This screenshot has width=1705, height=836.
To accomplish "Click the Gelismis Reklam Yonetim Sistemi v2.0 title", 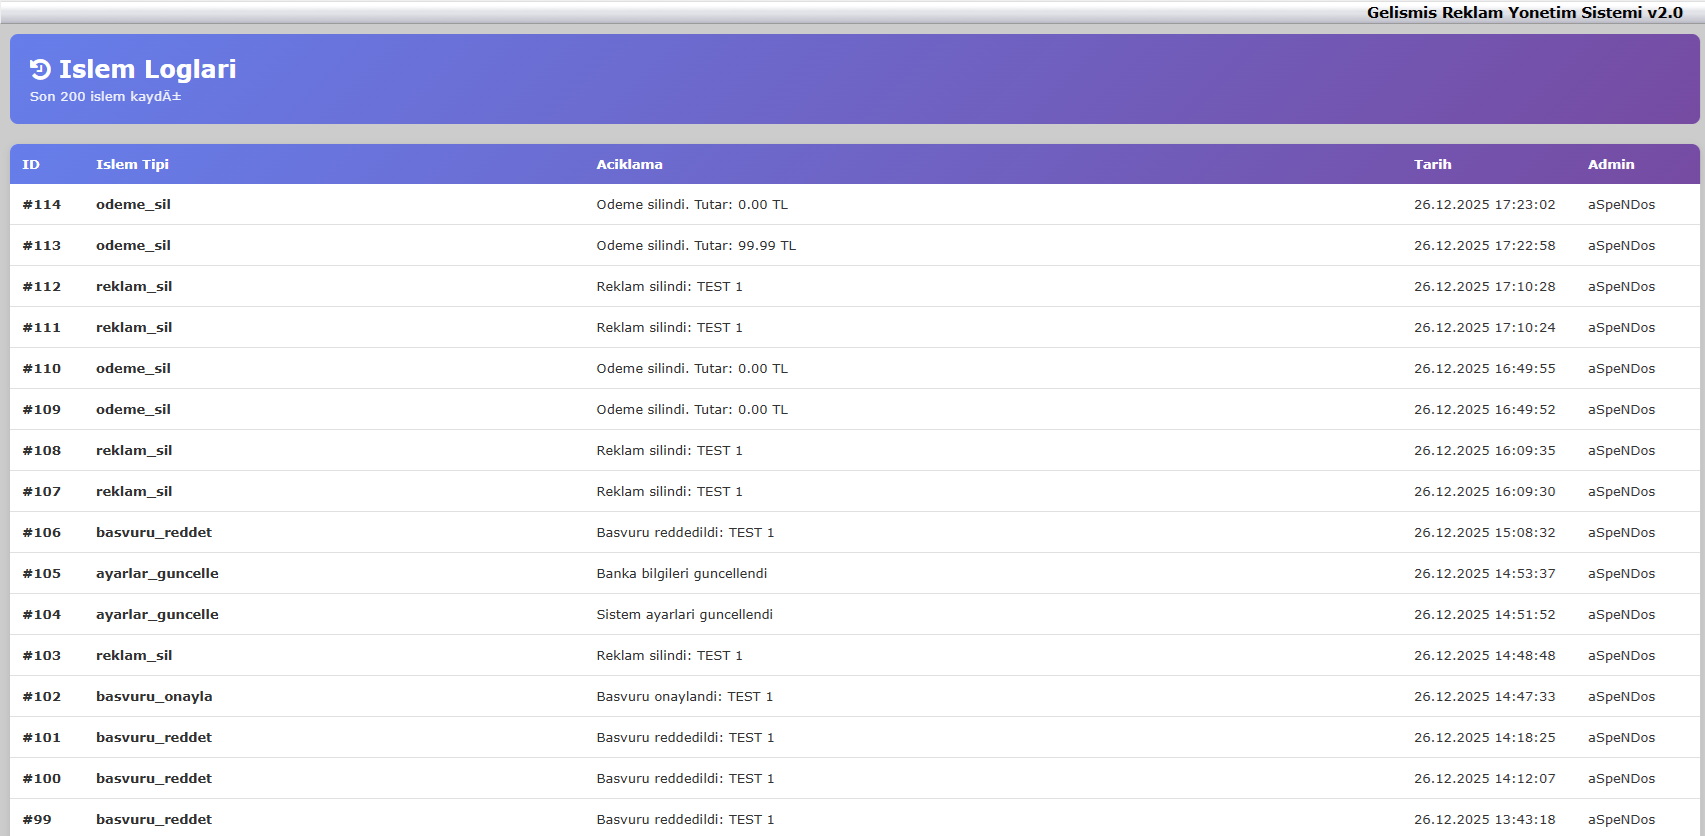I will pyautogui.click(x=1524, y=13).
